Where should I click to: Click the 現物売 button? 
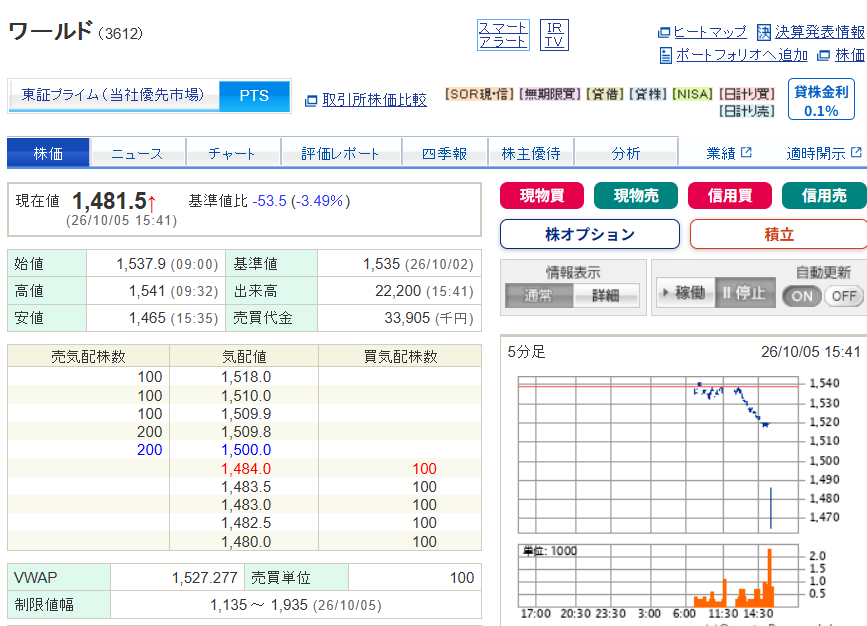636,196
